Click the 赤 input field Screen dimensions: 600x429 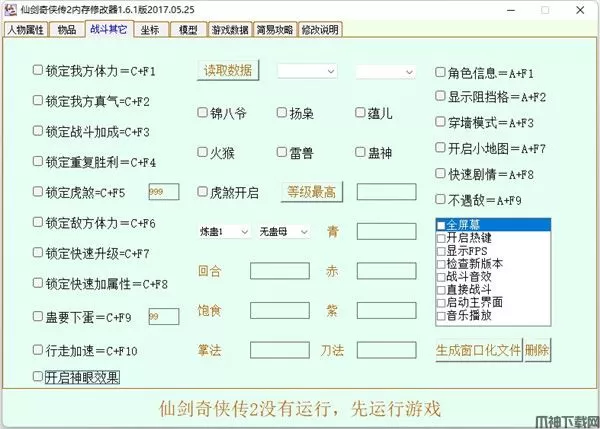[x=386, y=271]
